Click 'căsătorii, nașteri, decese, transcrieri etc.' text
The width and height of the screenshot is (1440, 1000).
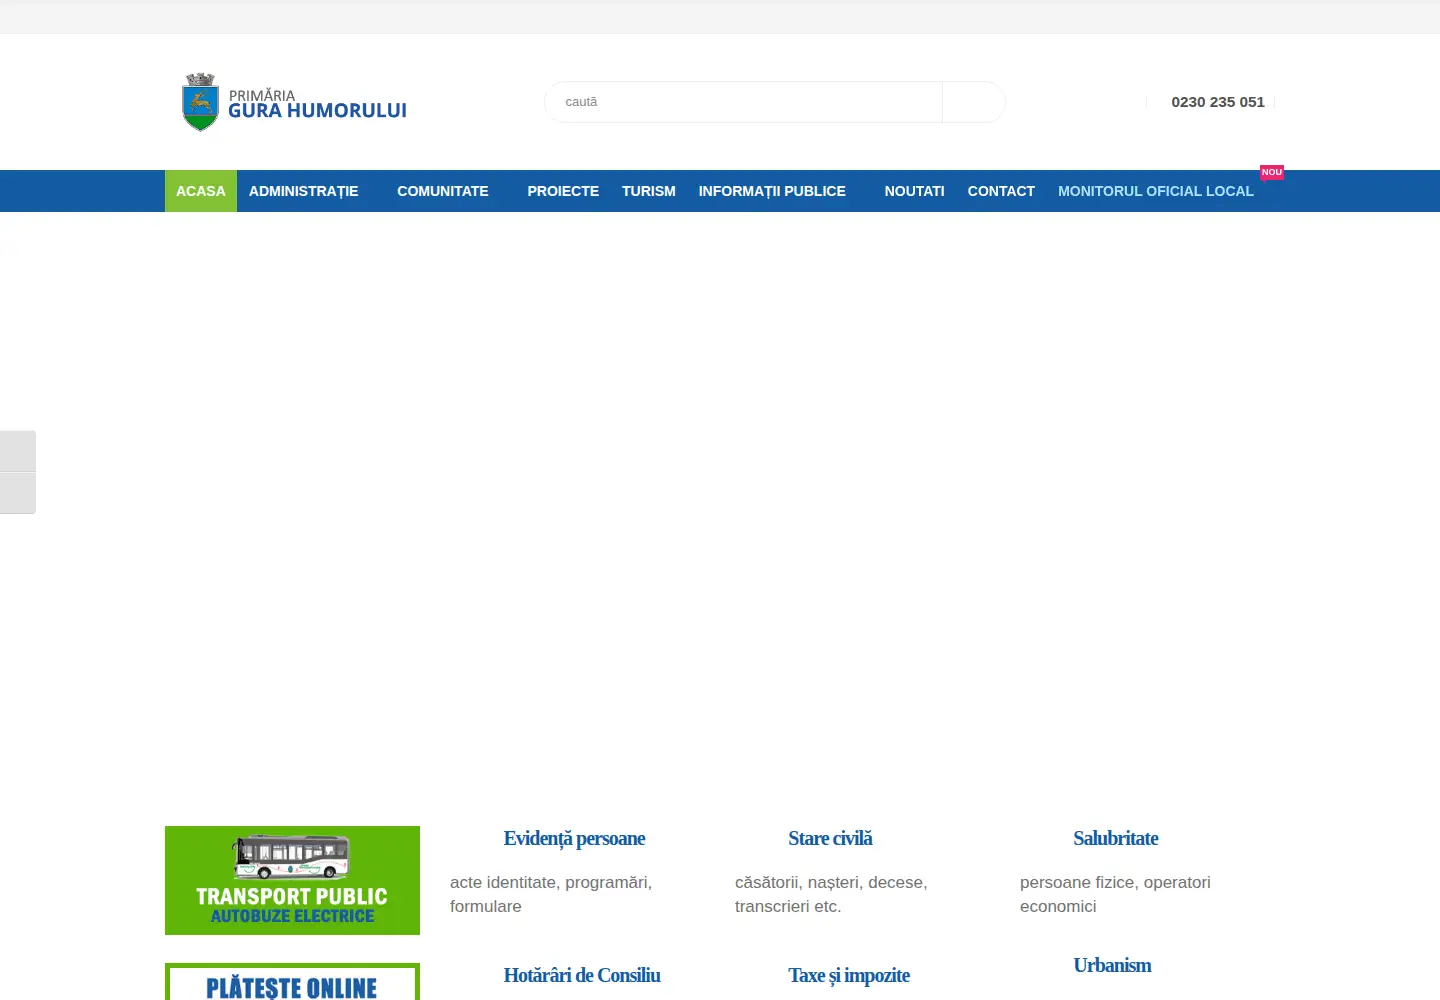(x=831, y=894)
